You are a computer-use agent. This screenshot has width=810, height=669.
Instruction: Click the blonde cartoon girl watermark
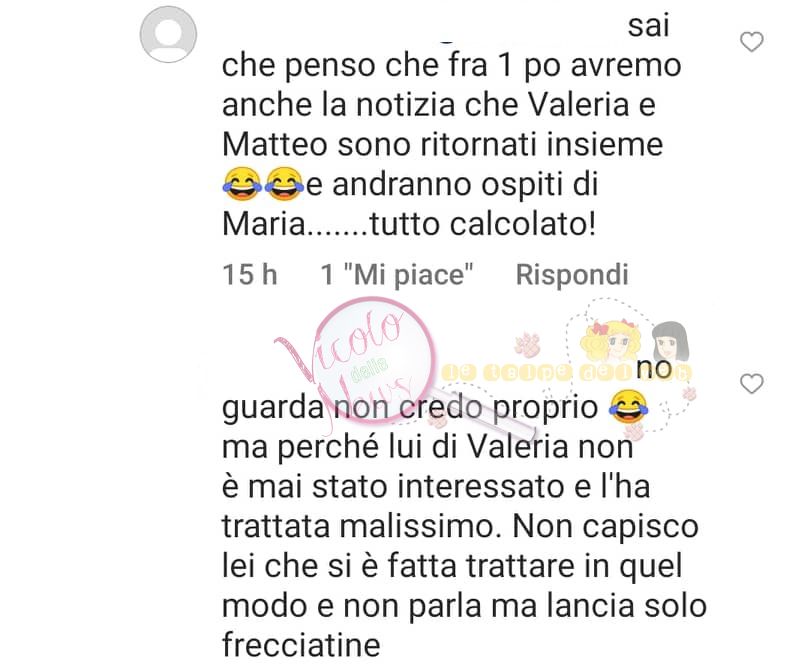coord(611,342)
